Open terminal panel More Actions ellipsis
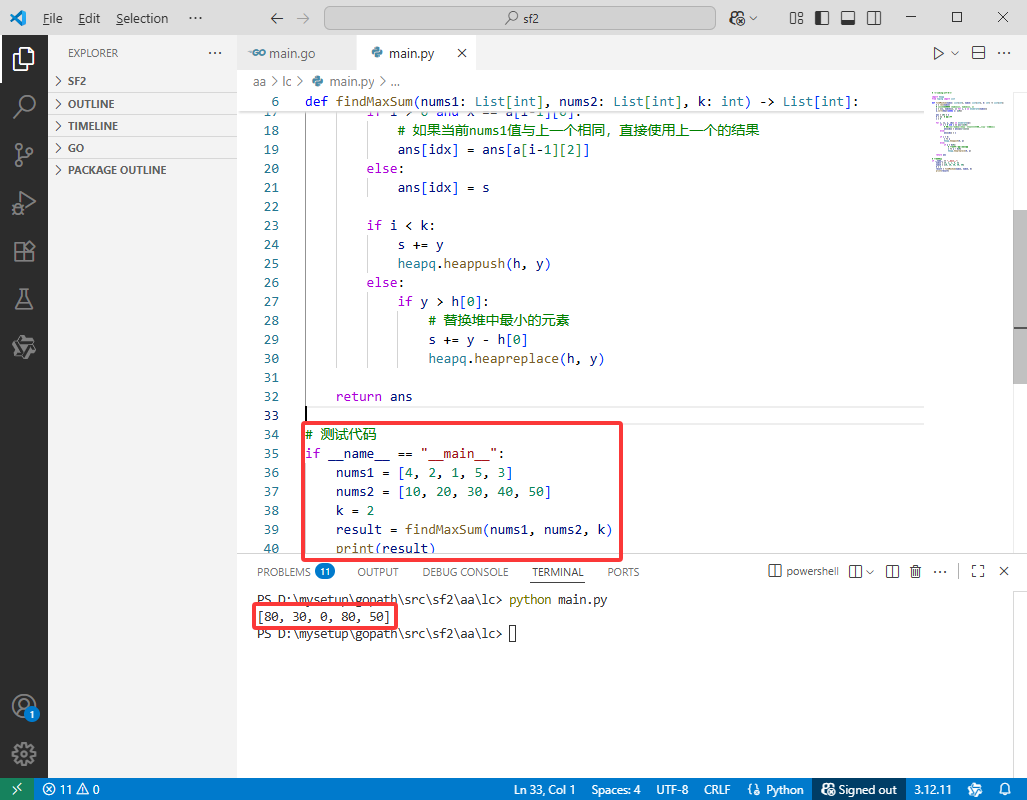The height and width of the screenshot is (800, 1027). [x=940, y=572]
